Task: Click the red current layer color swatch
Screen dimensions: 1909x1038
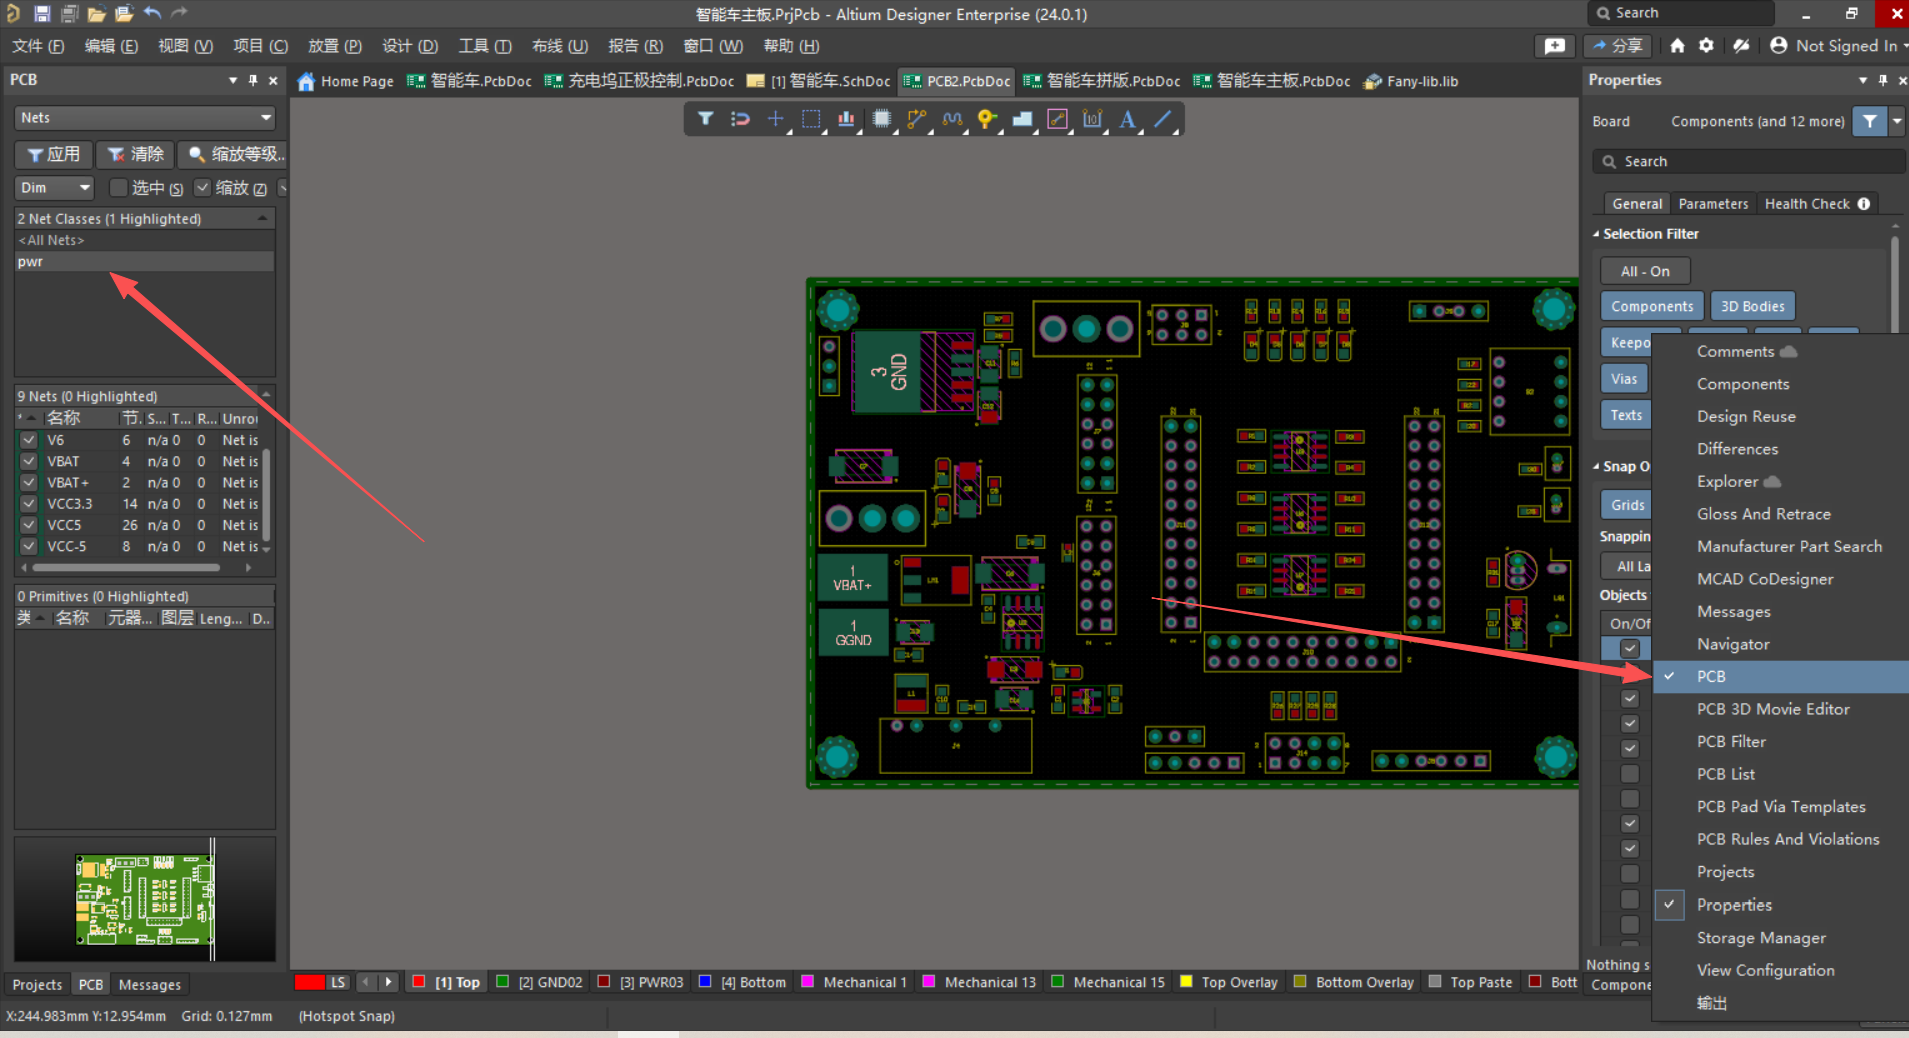Action: tap(309, 983)
